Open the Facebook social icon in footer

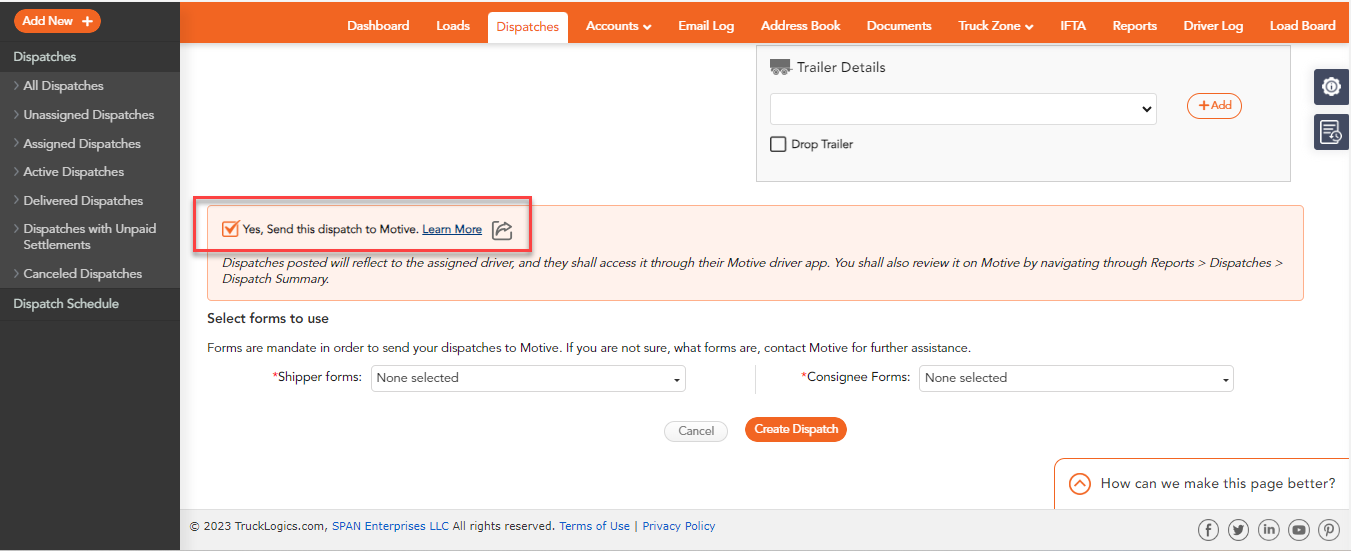click(1208, 530)
